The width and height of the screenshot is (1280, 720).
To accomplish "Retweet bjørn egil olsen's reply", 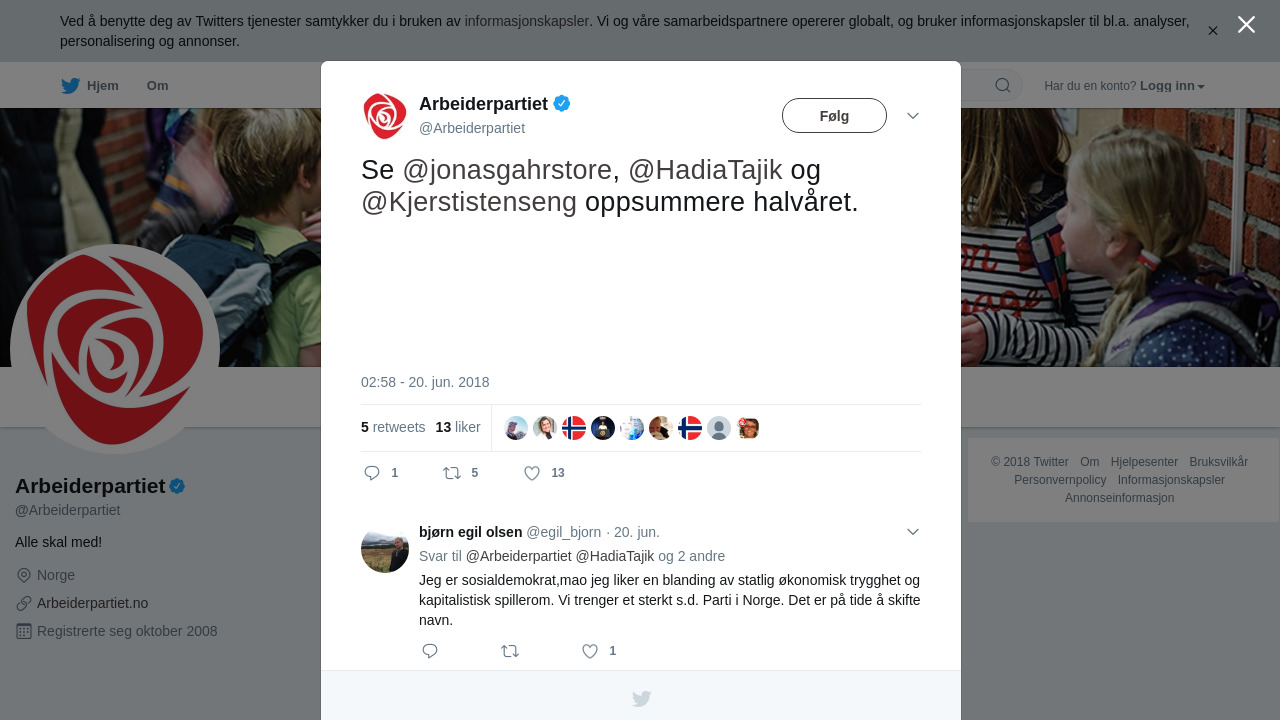I will [x=510, y=651].
